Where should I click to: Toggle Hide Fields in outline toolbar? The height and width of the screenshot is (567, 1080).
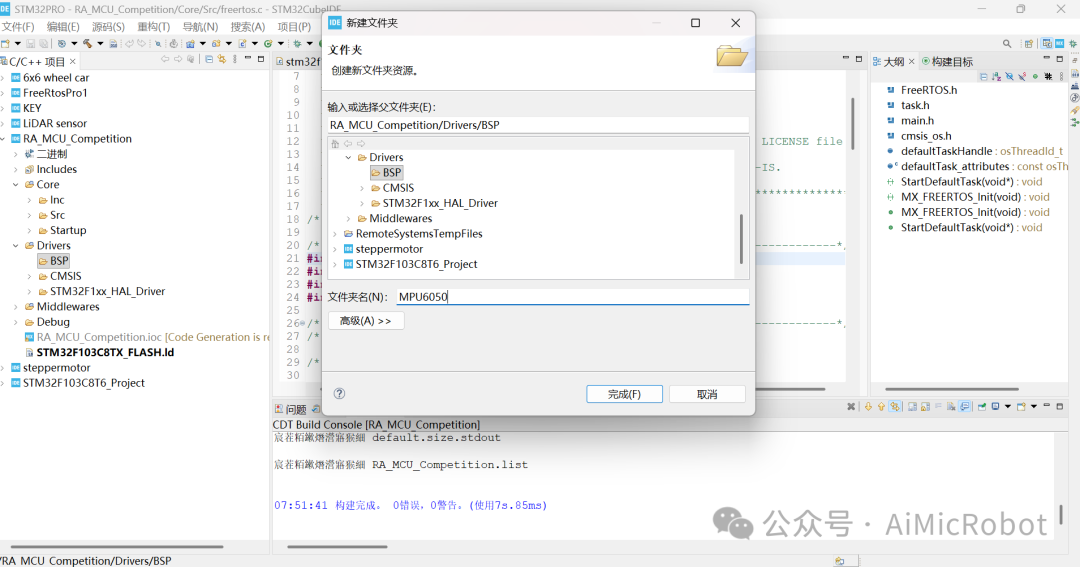point(1009,76)
